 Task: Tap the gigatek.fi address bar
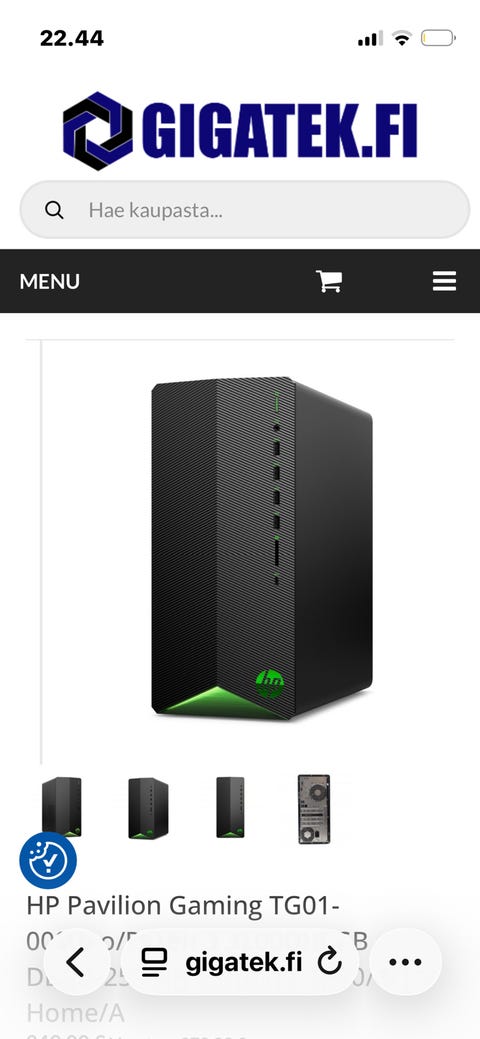pyautogui.click(x=243, y=962)
